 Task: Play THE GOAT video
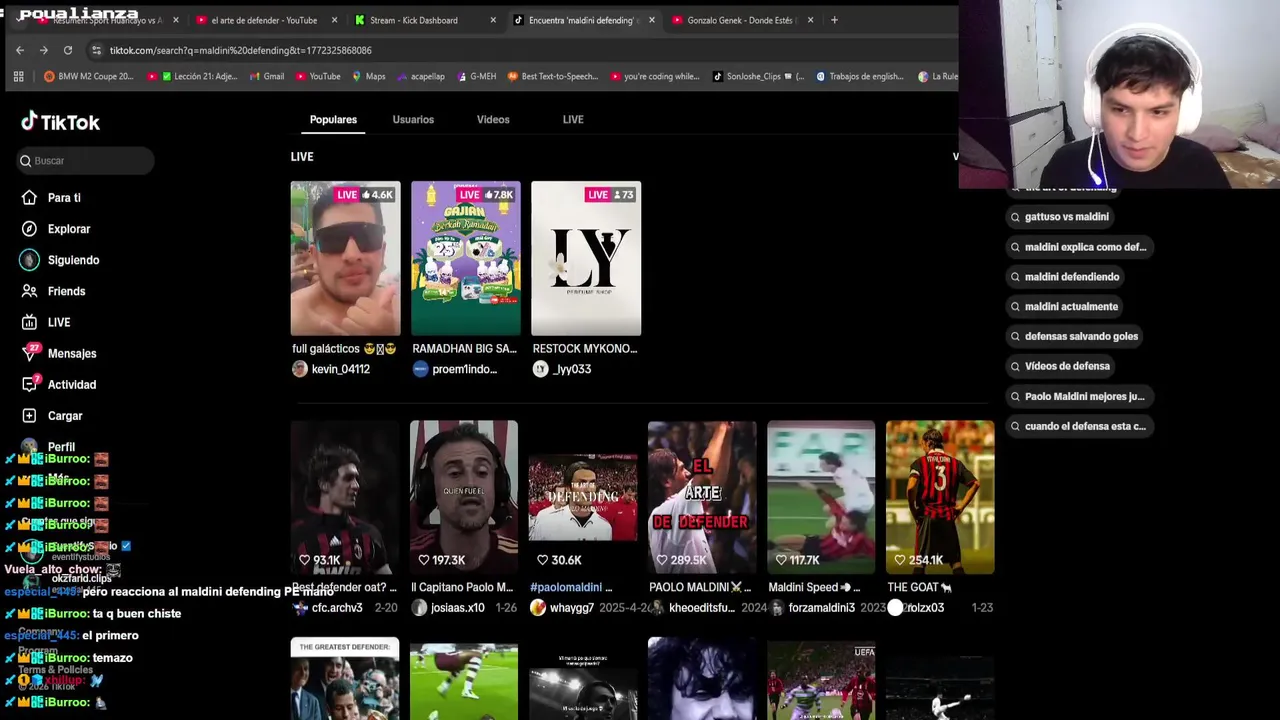[940, 497]
